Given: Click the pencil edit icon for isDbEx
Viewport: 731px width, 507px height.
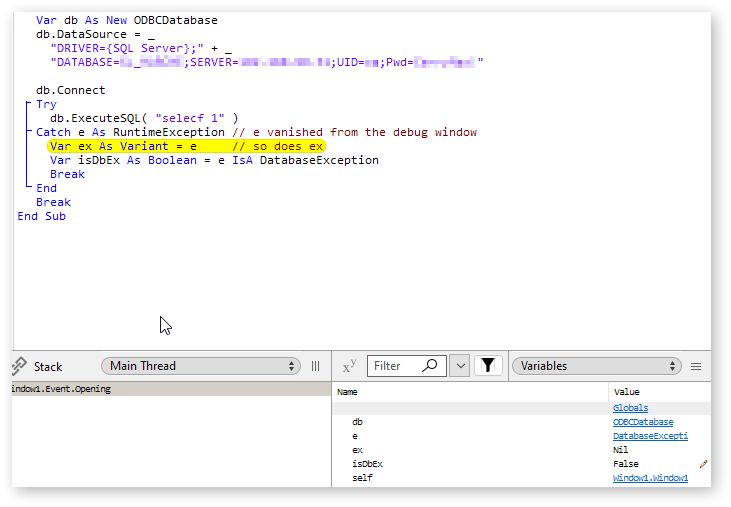Looking at the screenshot, I should (703, 464).
